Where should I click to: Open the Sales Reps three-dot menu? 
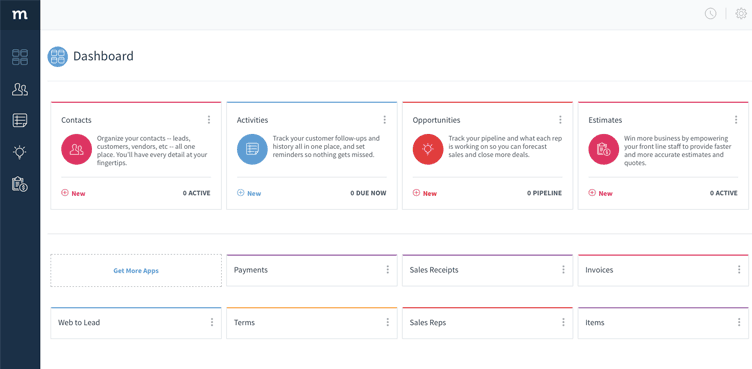pyautogui.click(x=563, y=322)
